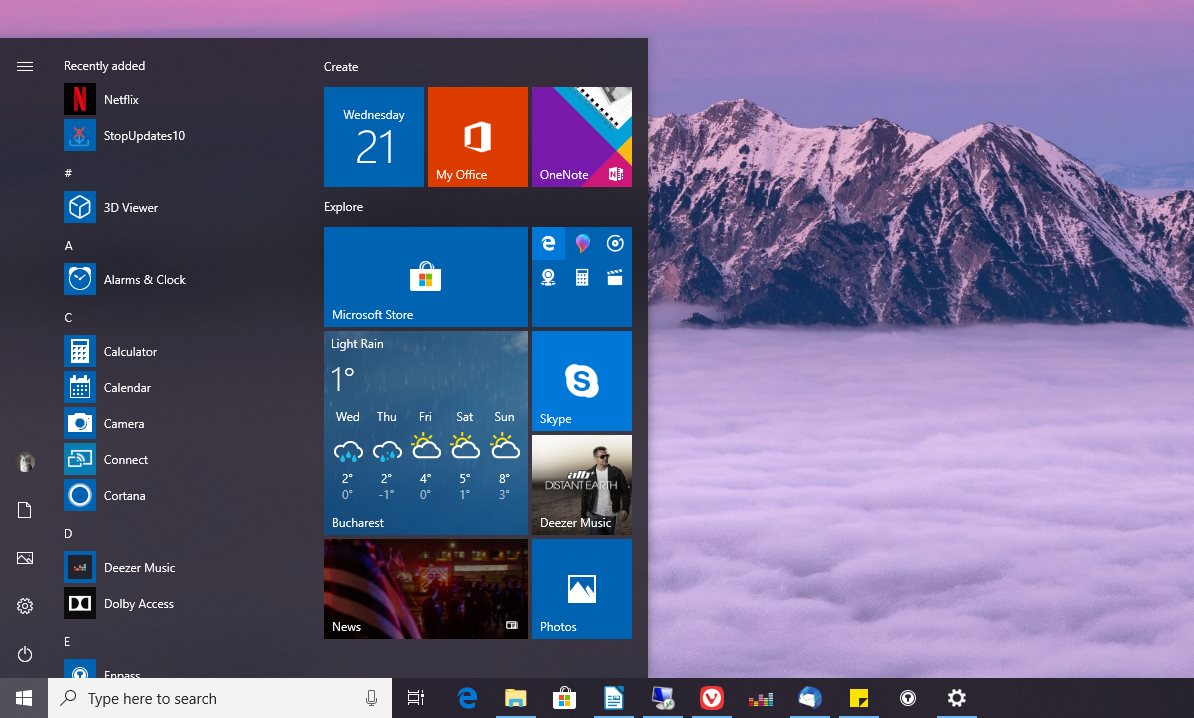Click the A letter header in app list
Screen dimensions: 1194x718
(69, 245)
